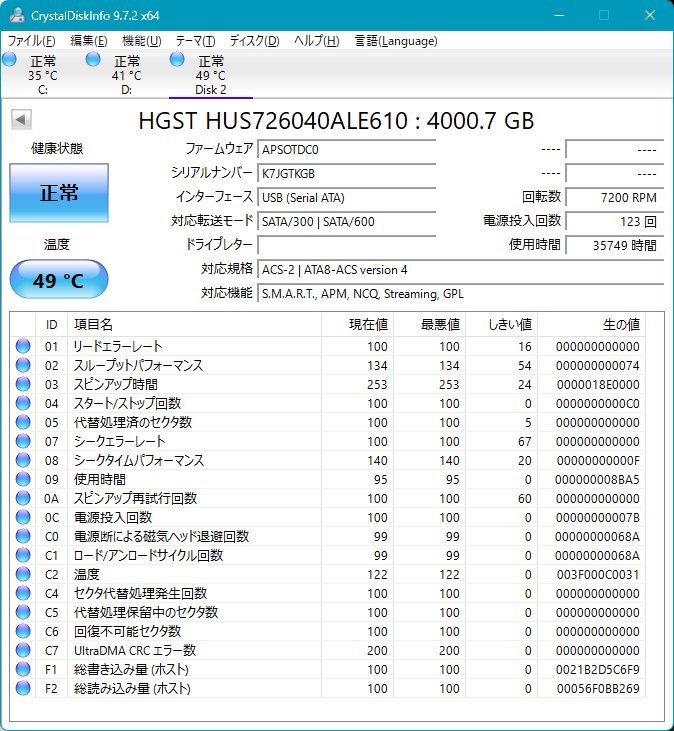Click status icon for 回復不可能セクタ数 row
This screenshot has width=674, height=731.
pos(23,631)
